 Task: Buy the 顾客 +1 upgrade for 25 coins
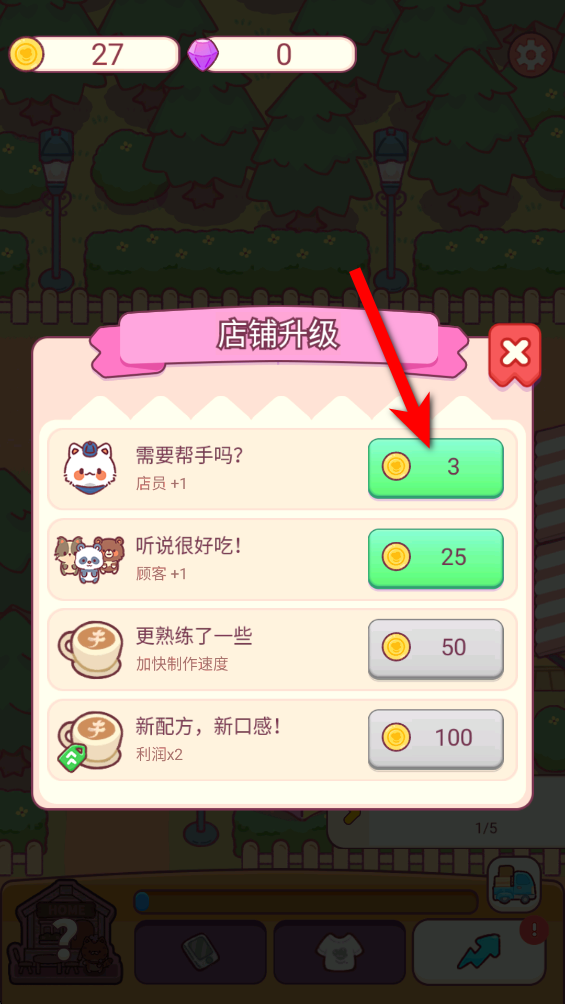tap(436, 558)
